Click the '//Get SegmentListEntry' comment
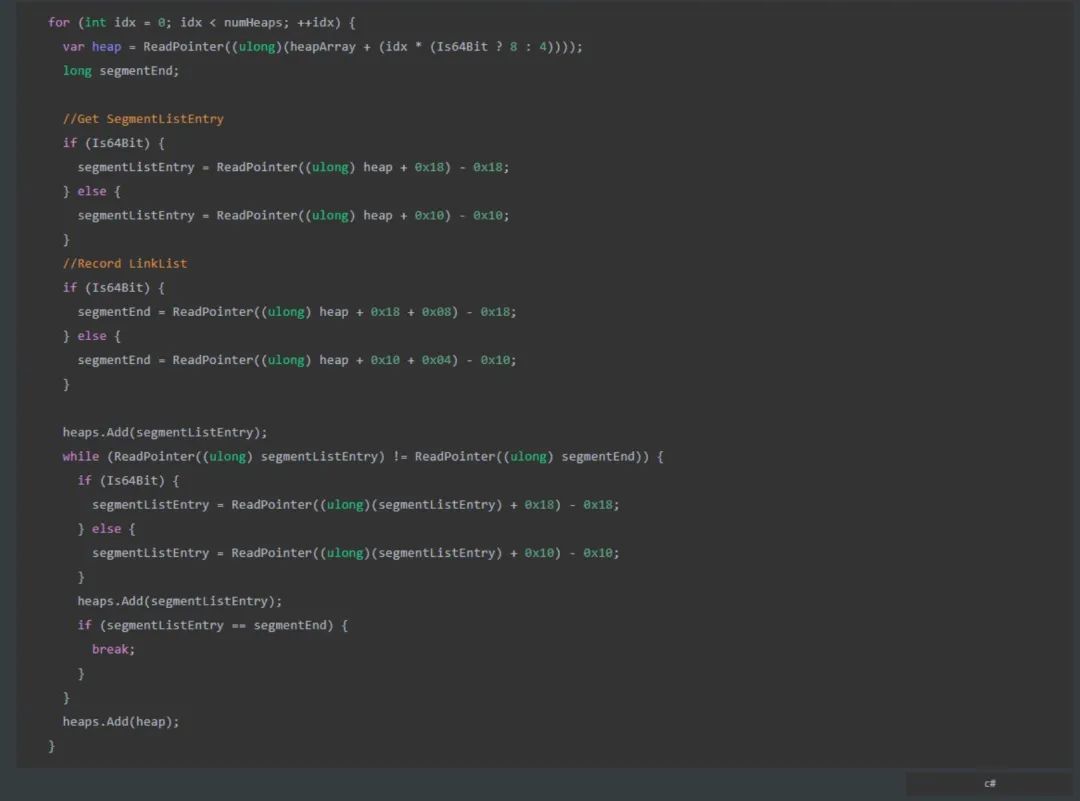 click(143, 119)
